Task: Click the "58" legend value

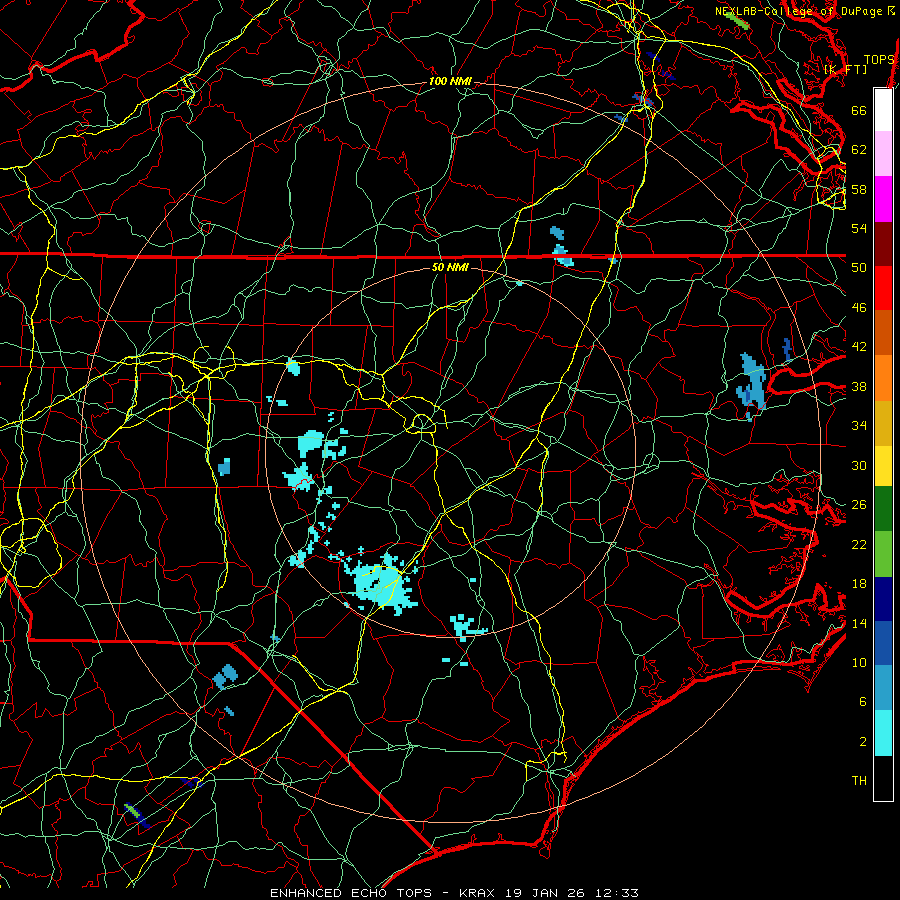Action: pyautogui.click(x=859, y=189)
